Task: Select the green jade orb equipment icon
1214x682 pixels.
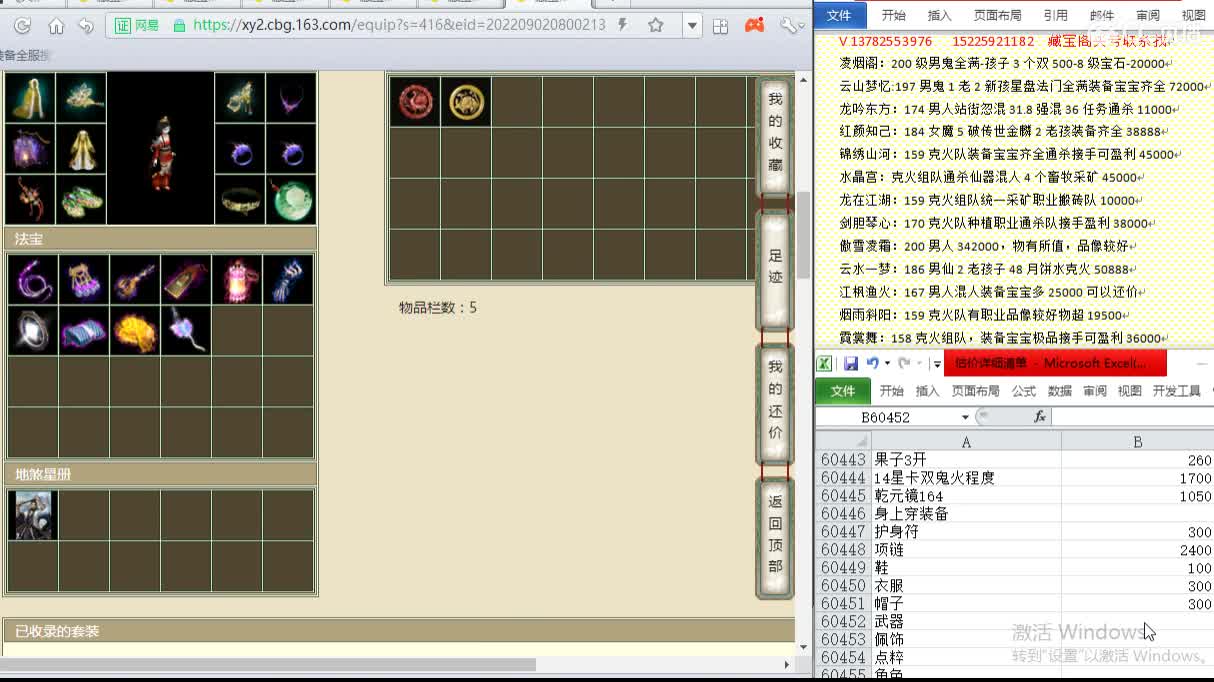Action: click(291, 199)
